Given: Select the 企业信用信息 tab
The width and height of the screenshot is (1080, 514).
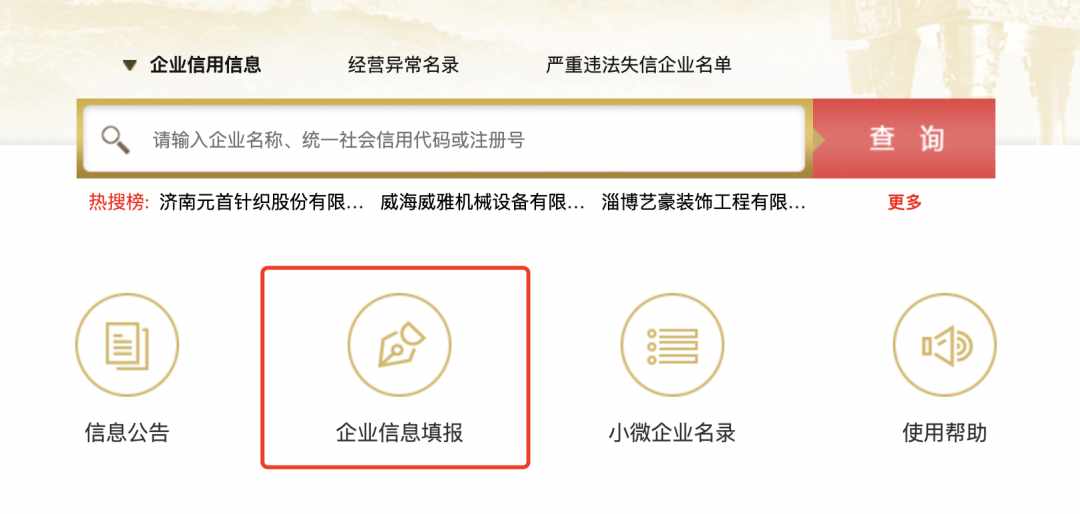Looking at the screenshot, I should (205, 65).
